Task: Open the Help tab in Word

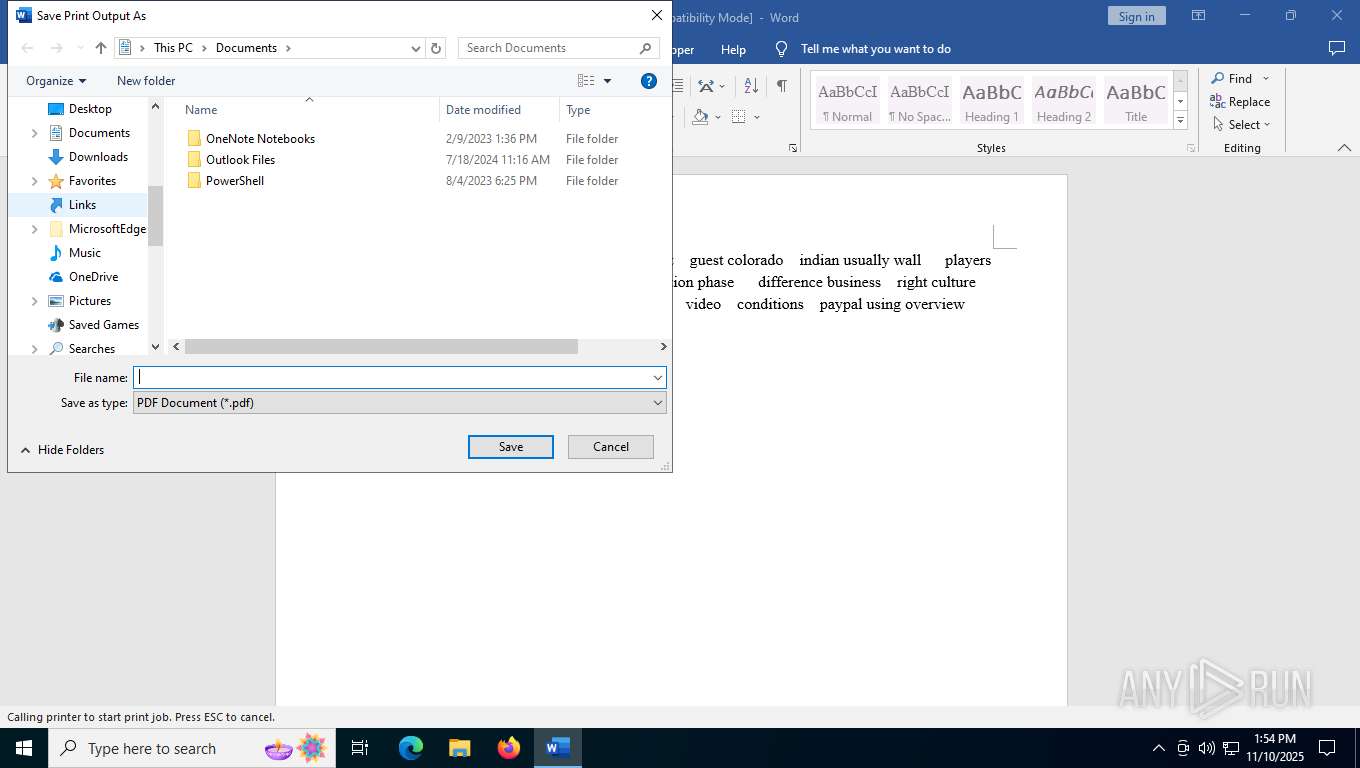Action: click(x=733, y=49)
